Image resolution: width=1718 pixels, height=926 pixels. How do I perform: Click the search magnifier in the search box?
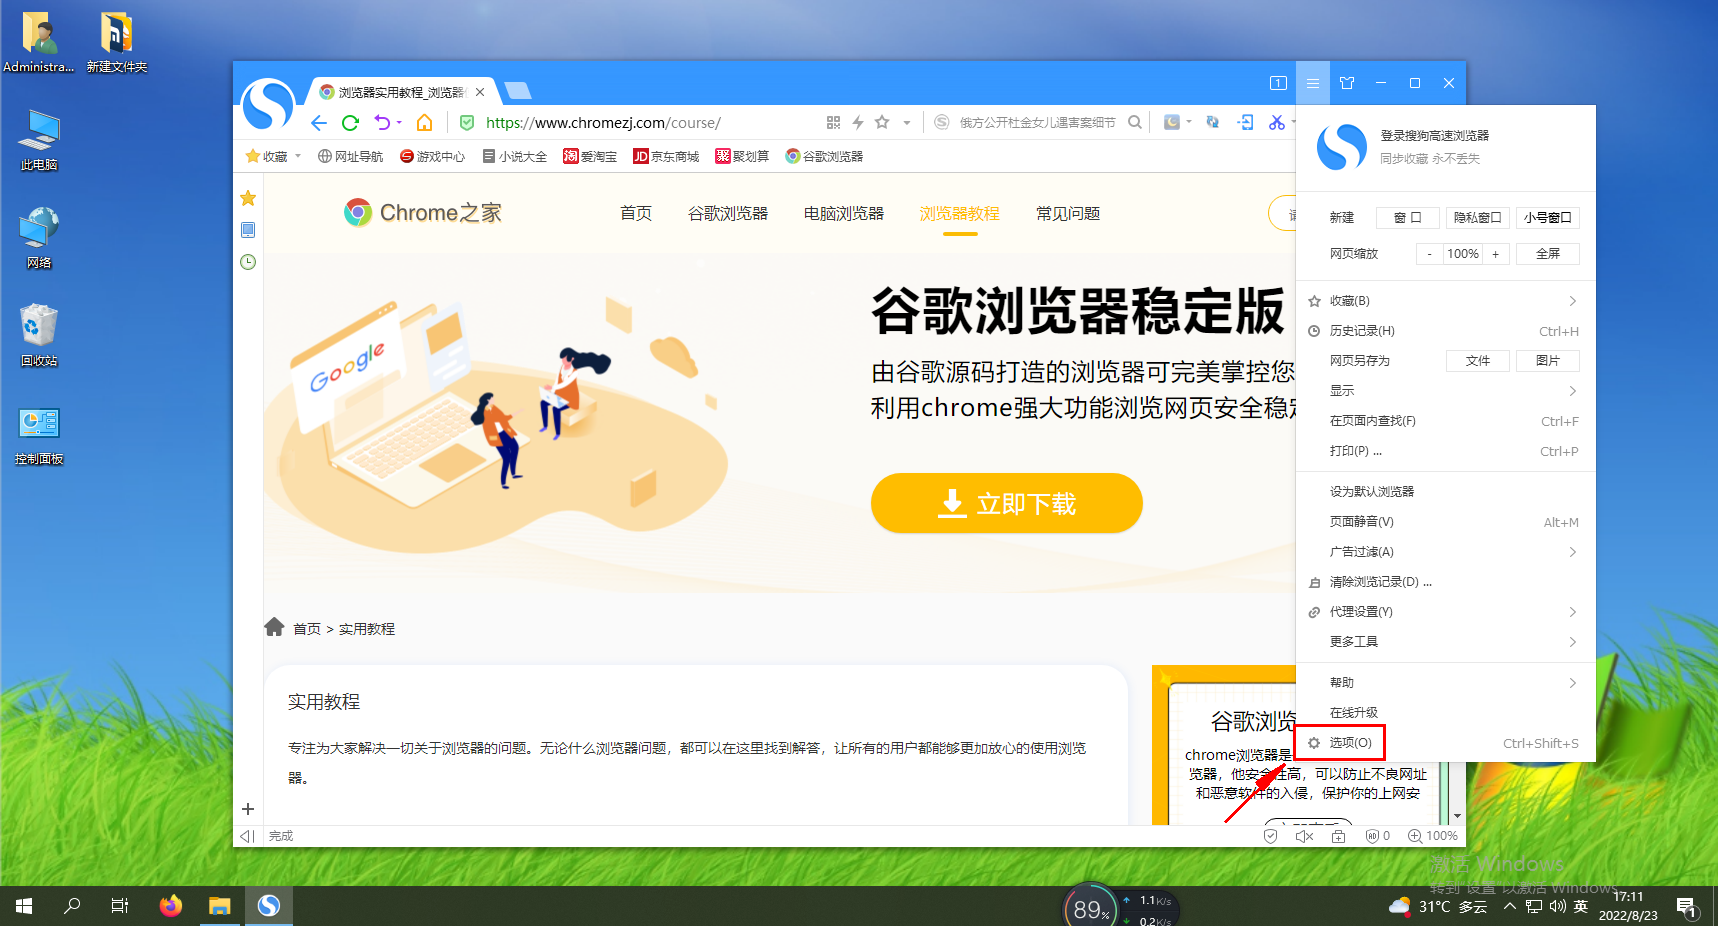click(1135, 122)
